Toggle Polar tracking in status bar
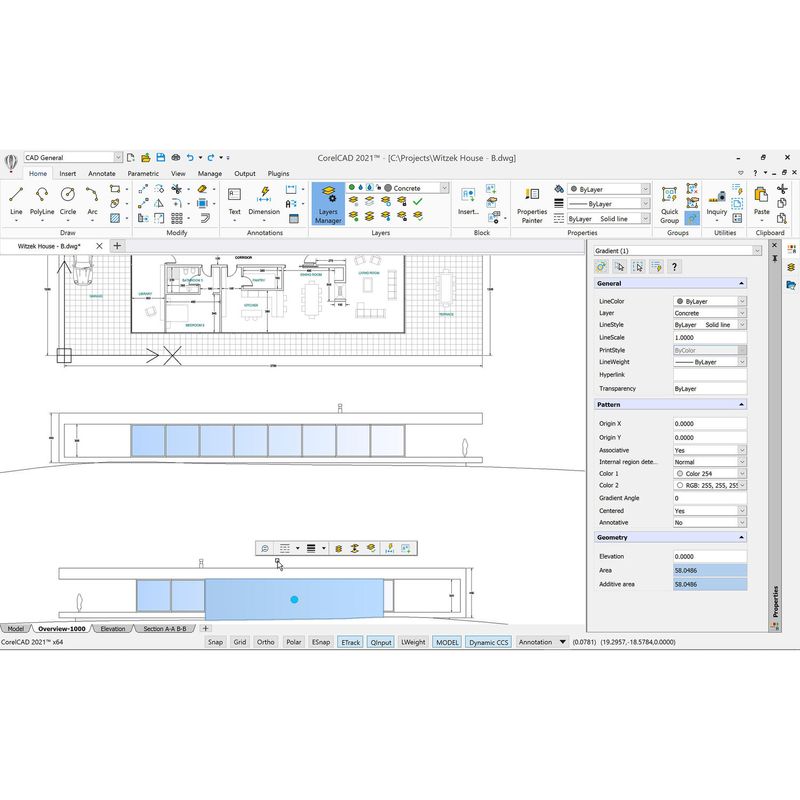The height and width of the screenshot is (800, 800). [293, 642]
